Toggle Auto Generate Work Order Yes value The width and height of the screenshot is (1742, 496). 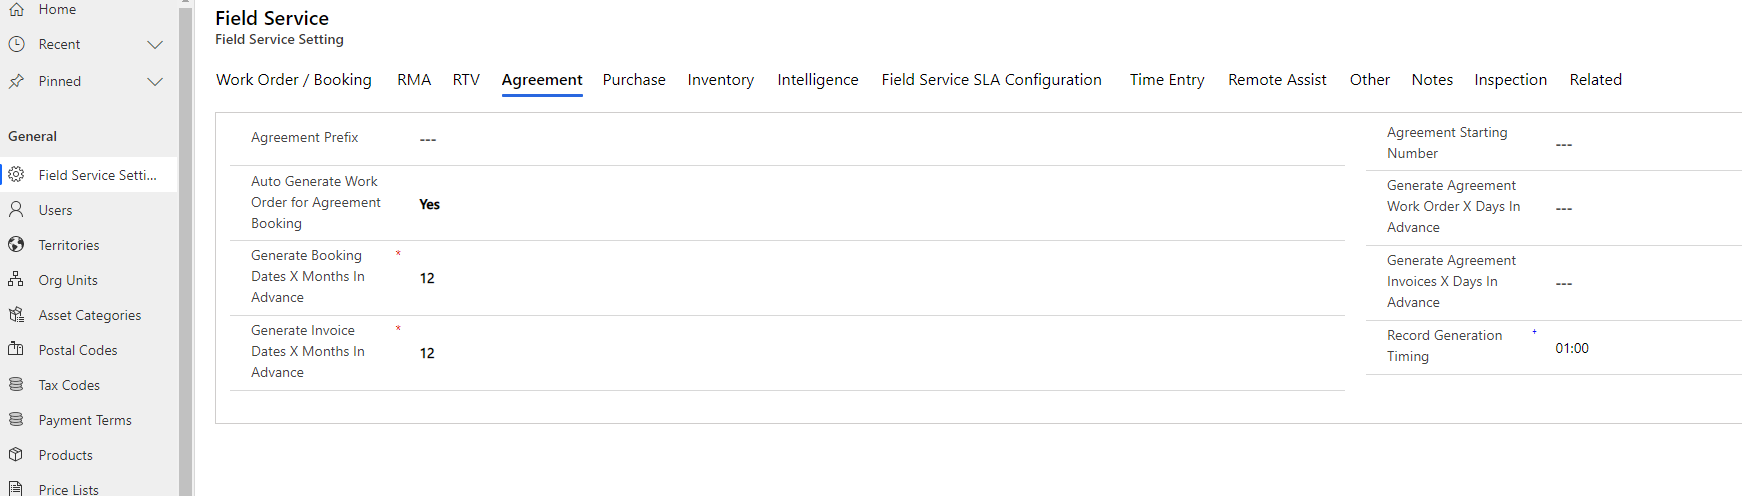(429, 204)
